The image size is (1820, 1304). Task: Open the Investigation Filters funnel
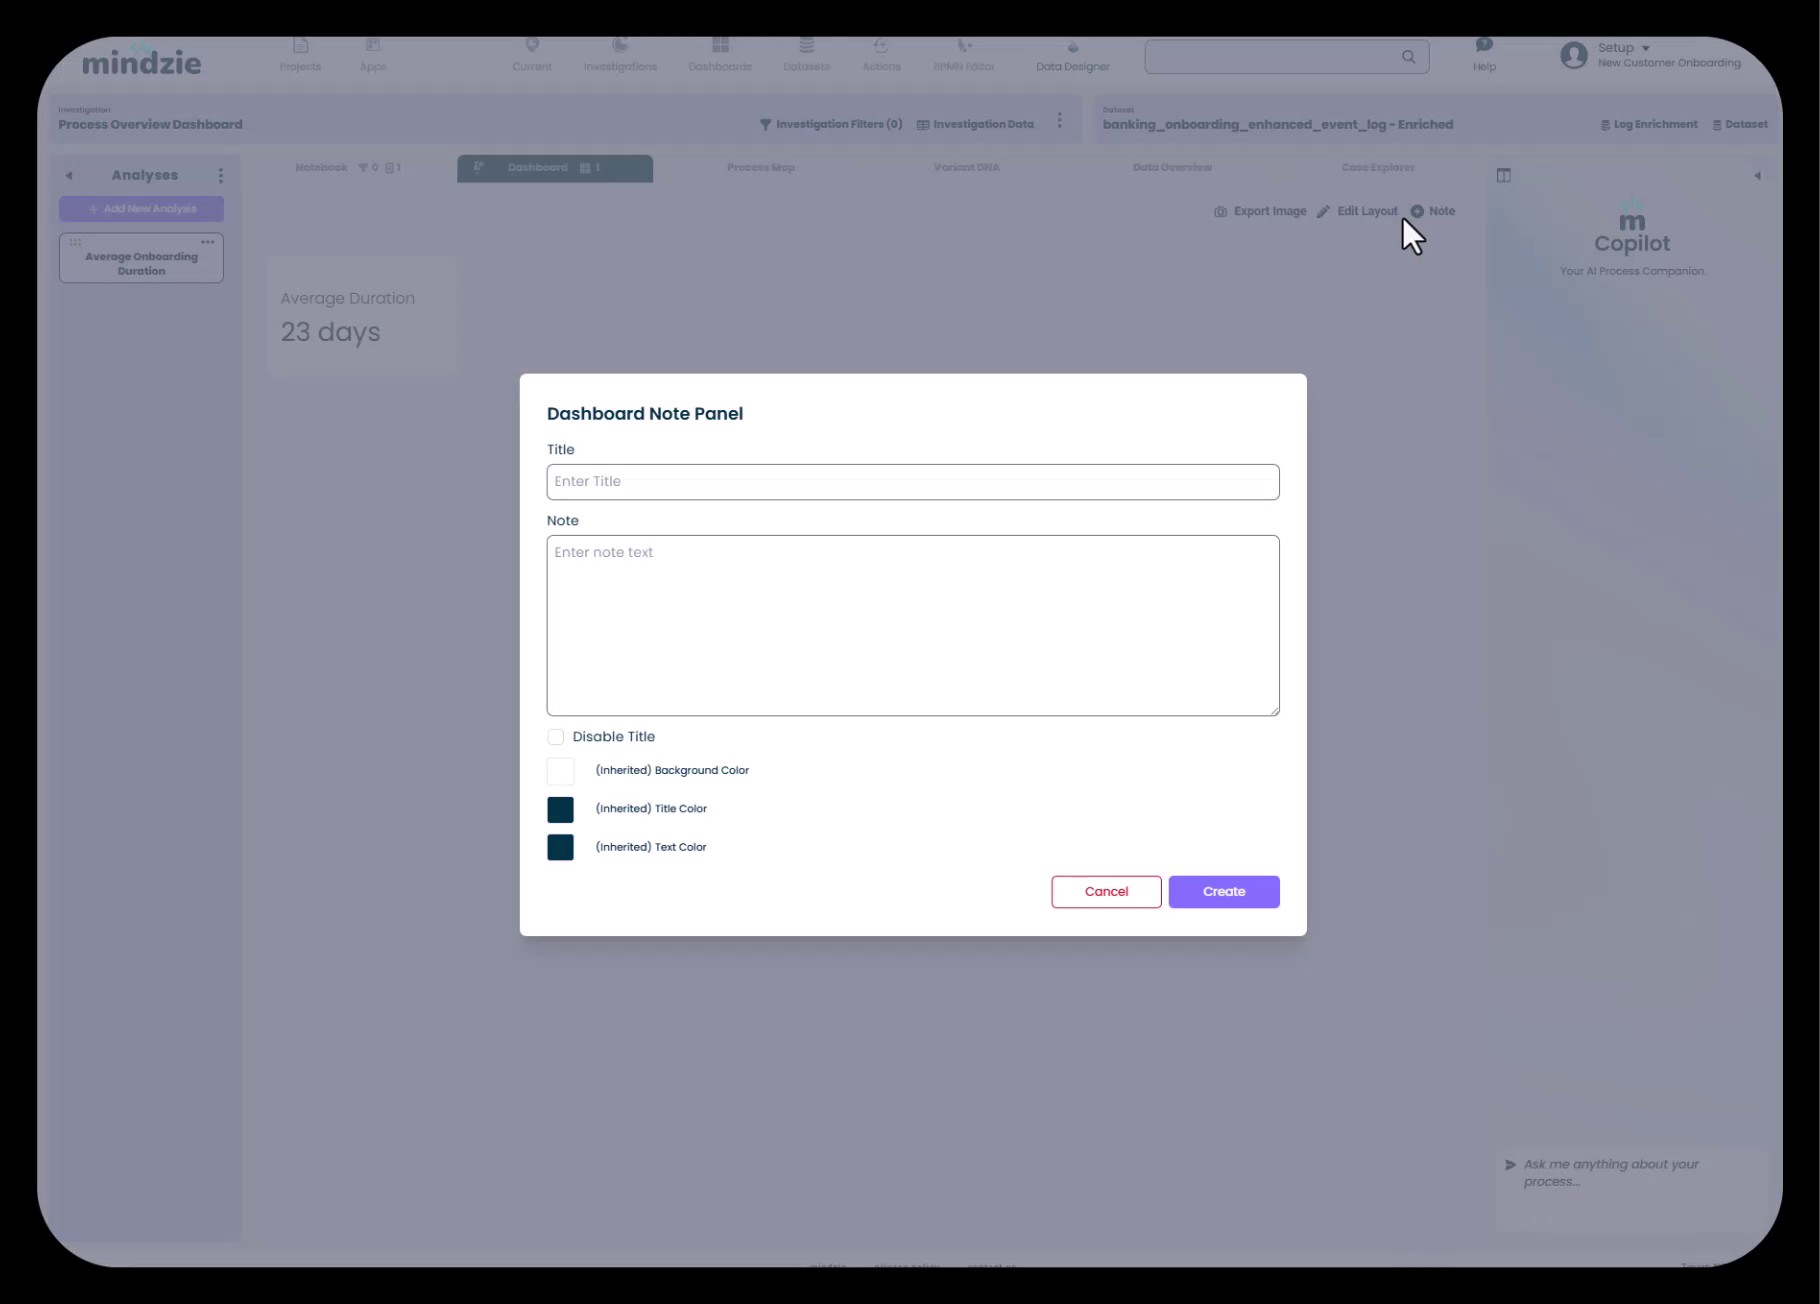tap(765, 125)
